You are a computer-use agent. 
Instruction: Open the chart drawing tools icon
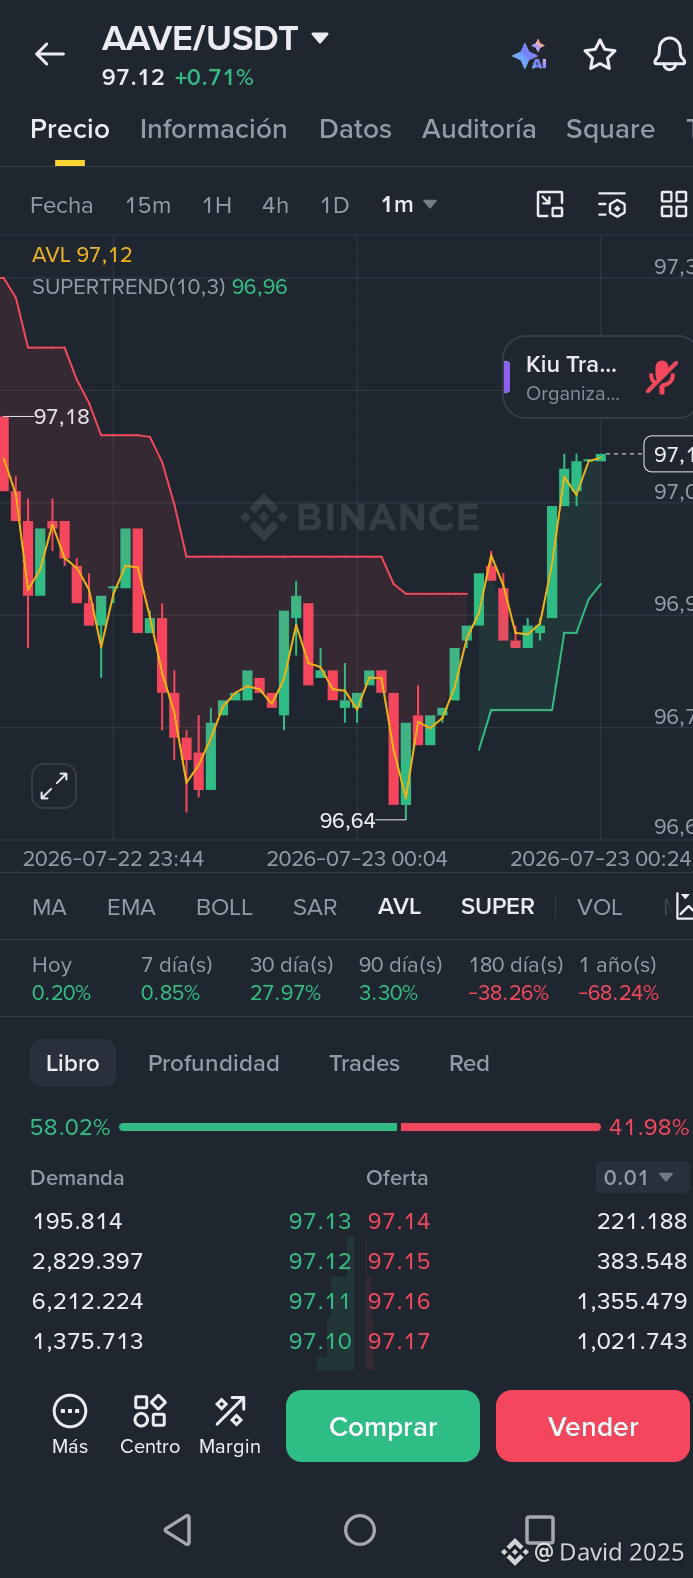click(x=550, y=205)
